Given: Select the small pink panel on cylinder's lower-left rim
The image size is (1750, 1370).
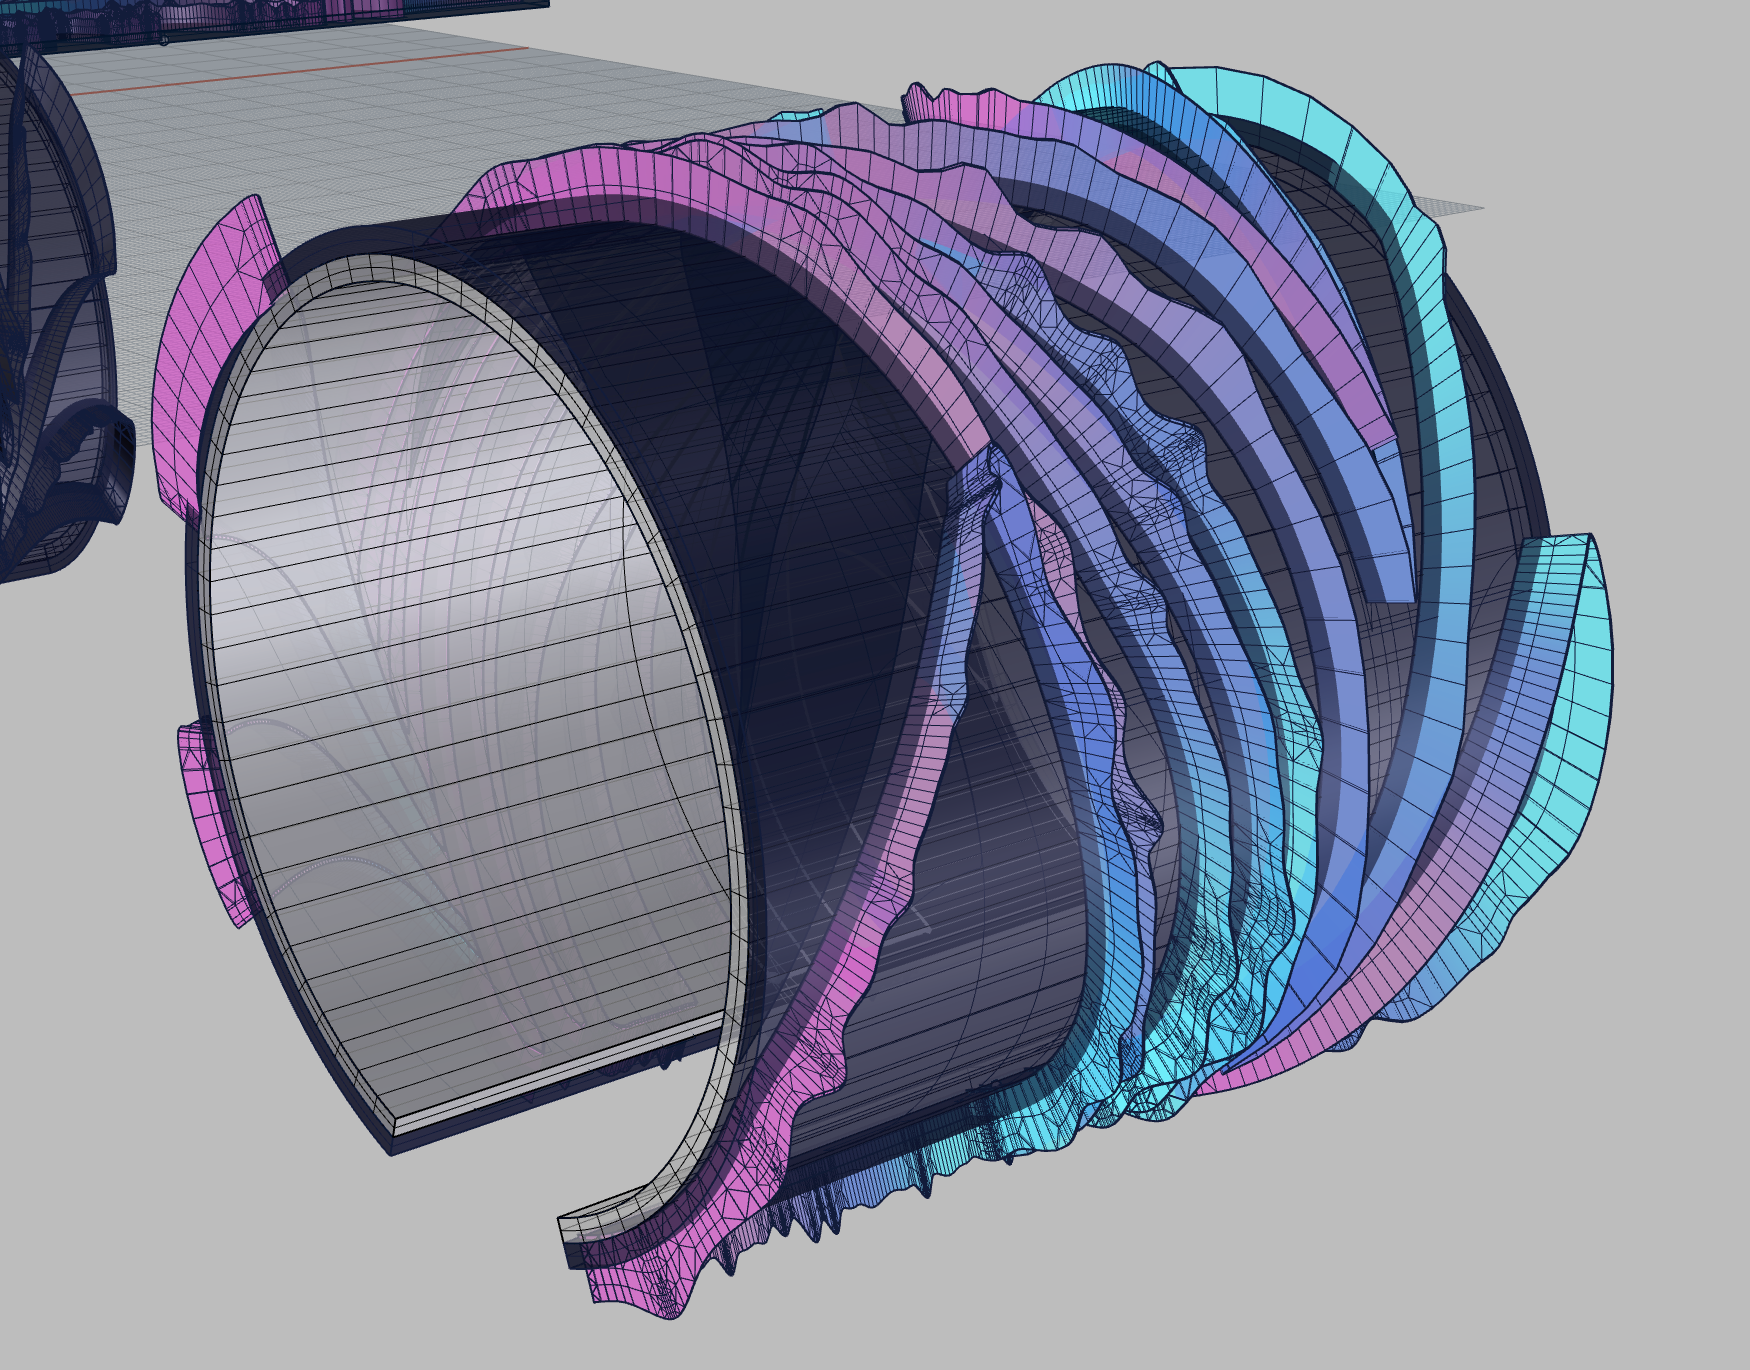Looking at the screenshot, I should 212,825.
